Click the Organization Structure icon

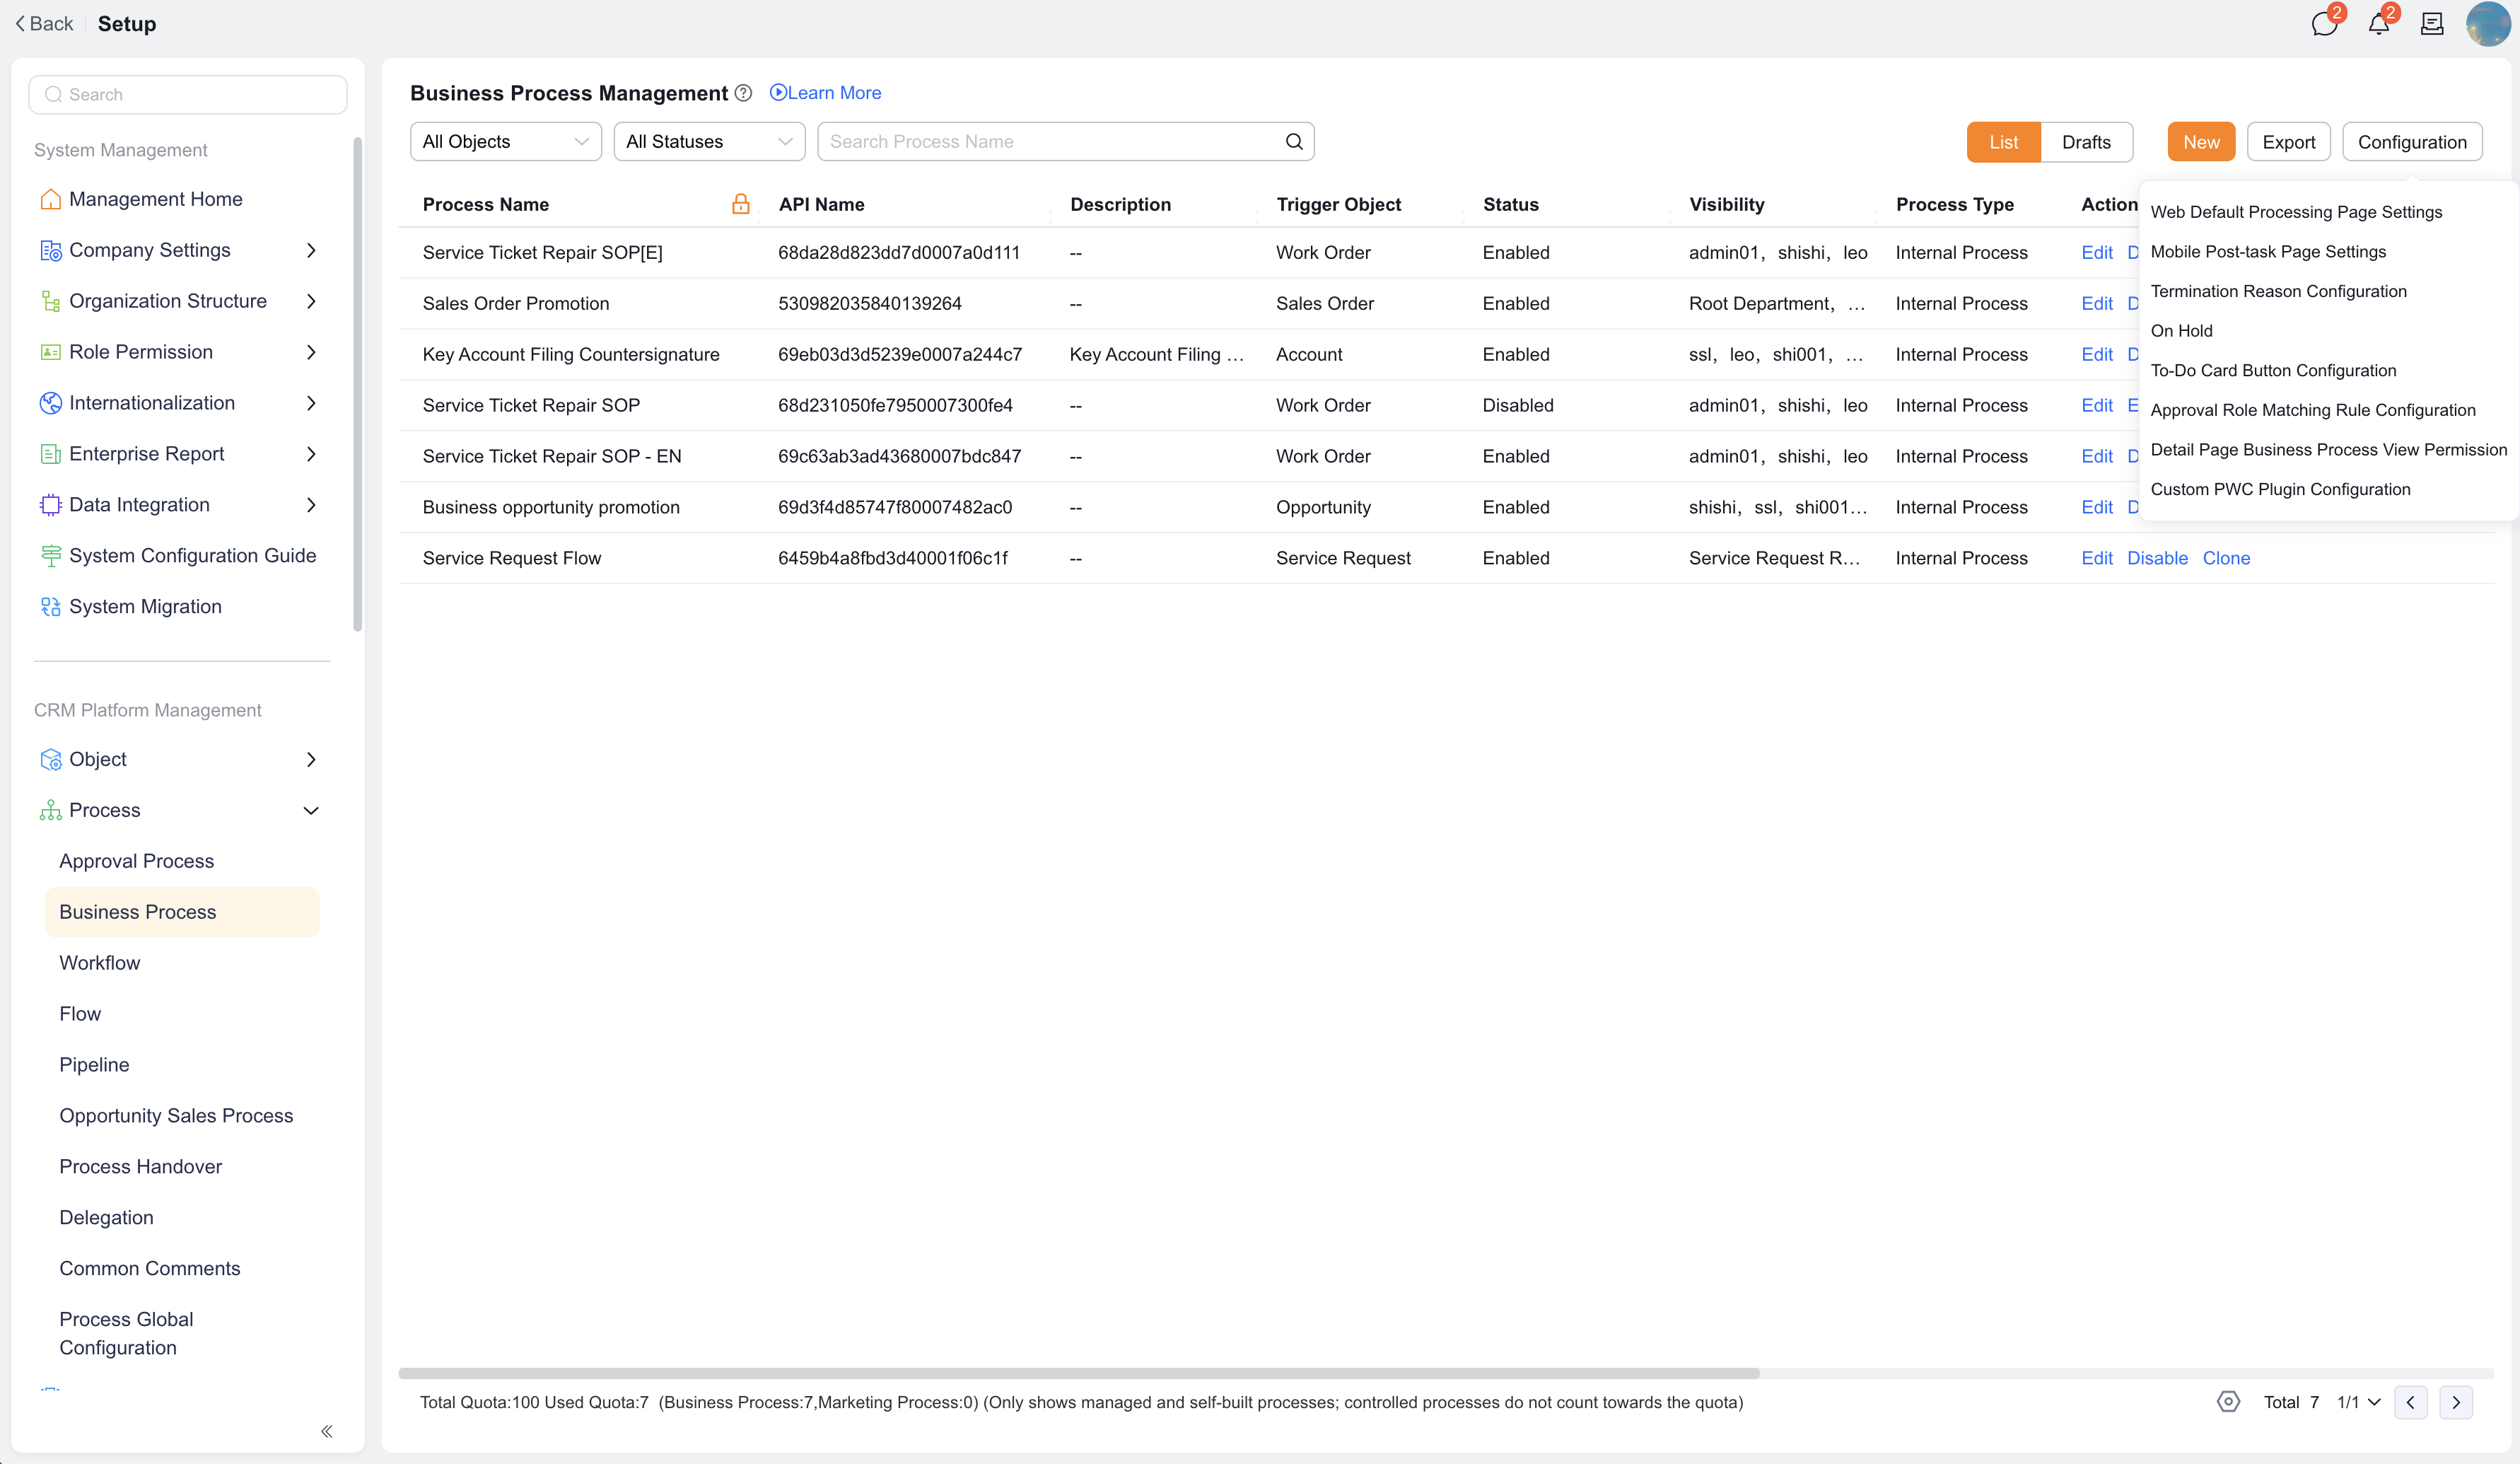pos(50,301)
